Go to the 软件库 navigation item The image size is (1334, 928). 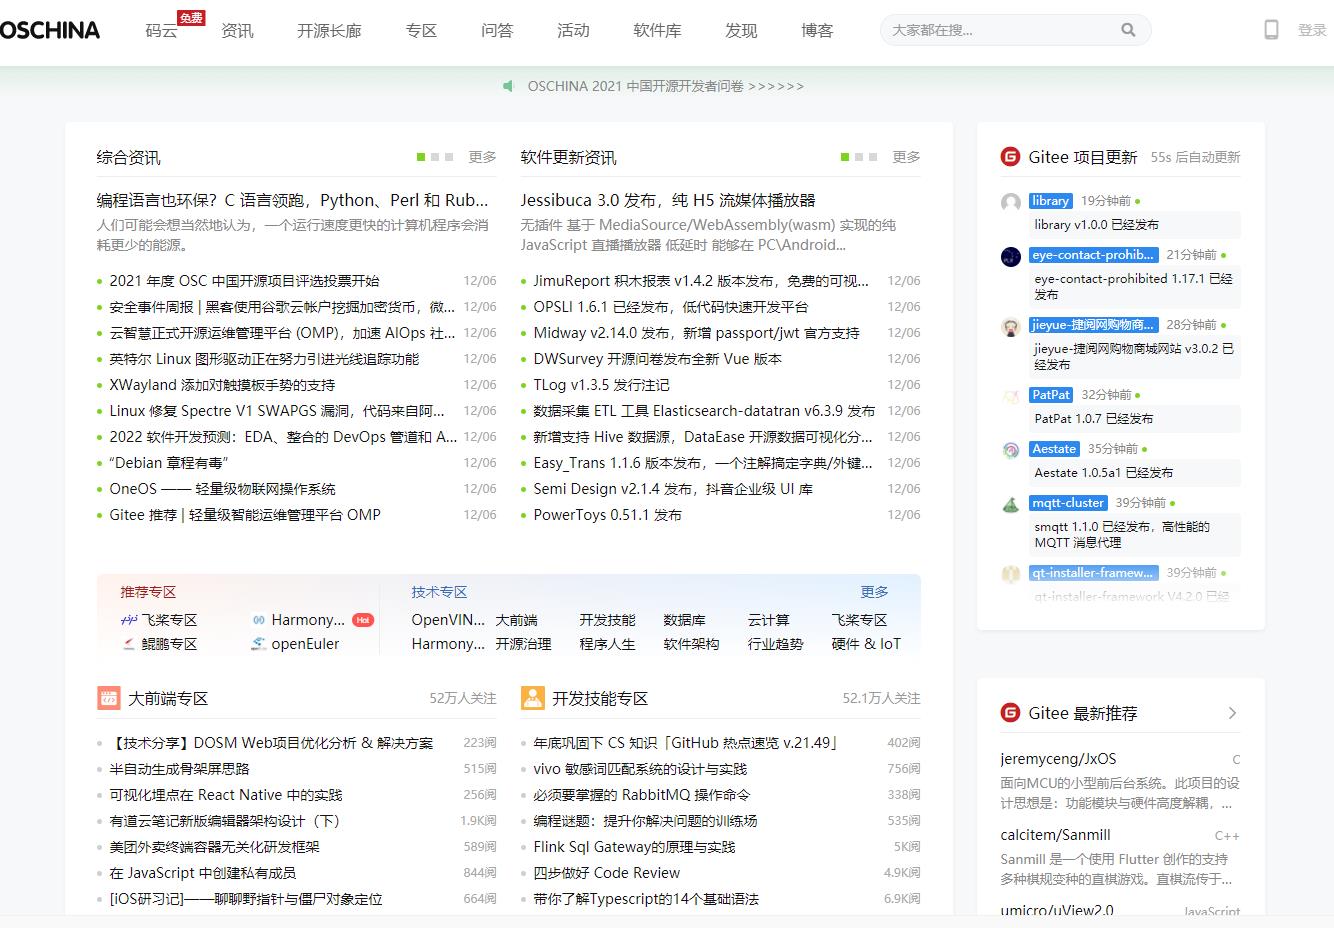coord(657,31)
